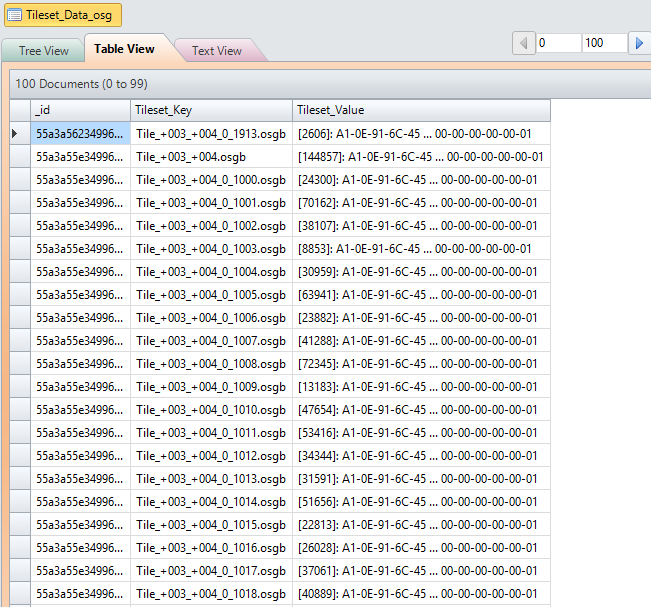
Task: Click the value cell starting with [8853]
Action: [x=422, y=249]
